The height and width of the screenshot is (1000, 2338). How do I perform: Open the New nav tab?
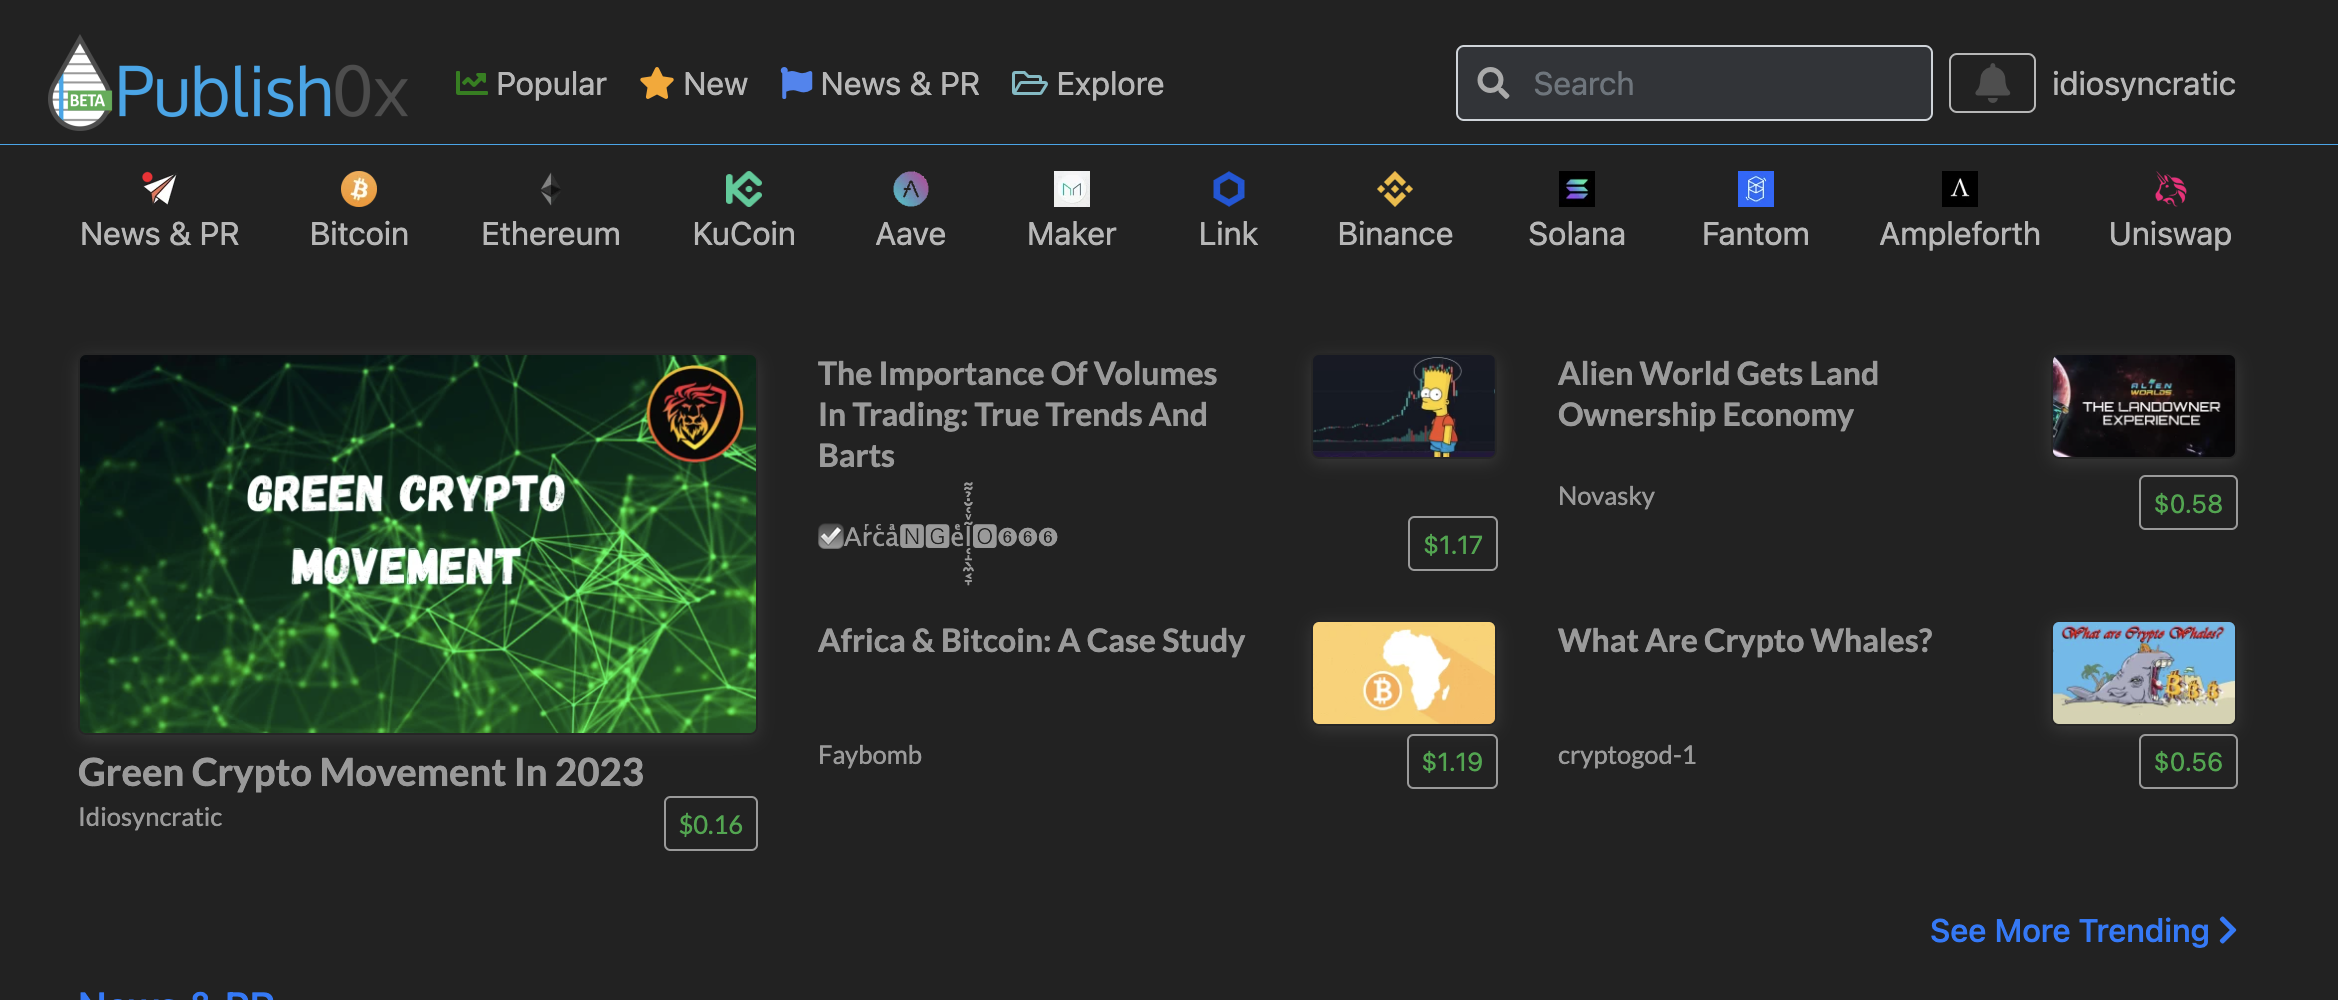pyautogui.click(x=694, y=83)
